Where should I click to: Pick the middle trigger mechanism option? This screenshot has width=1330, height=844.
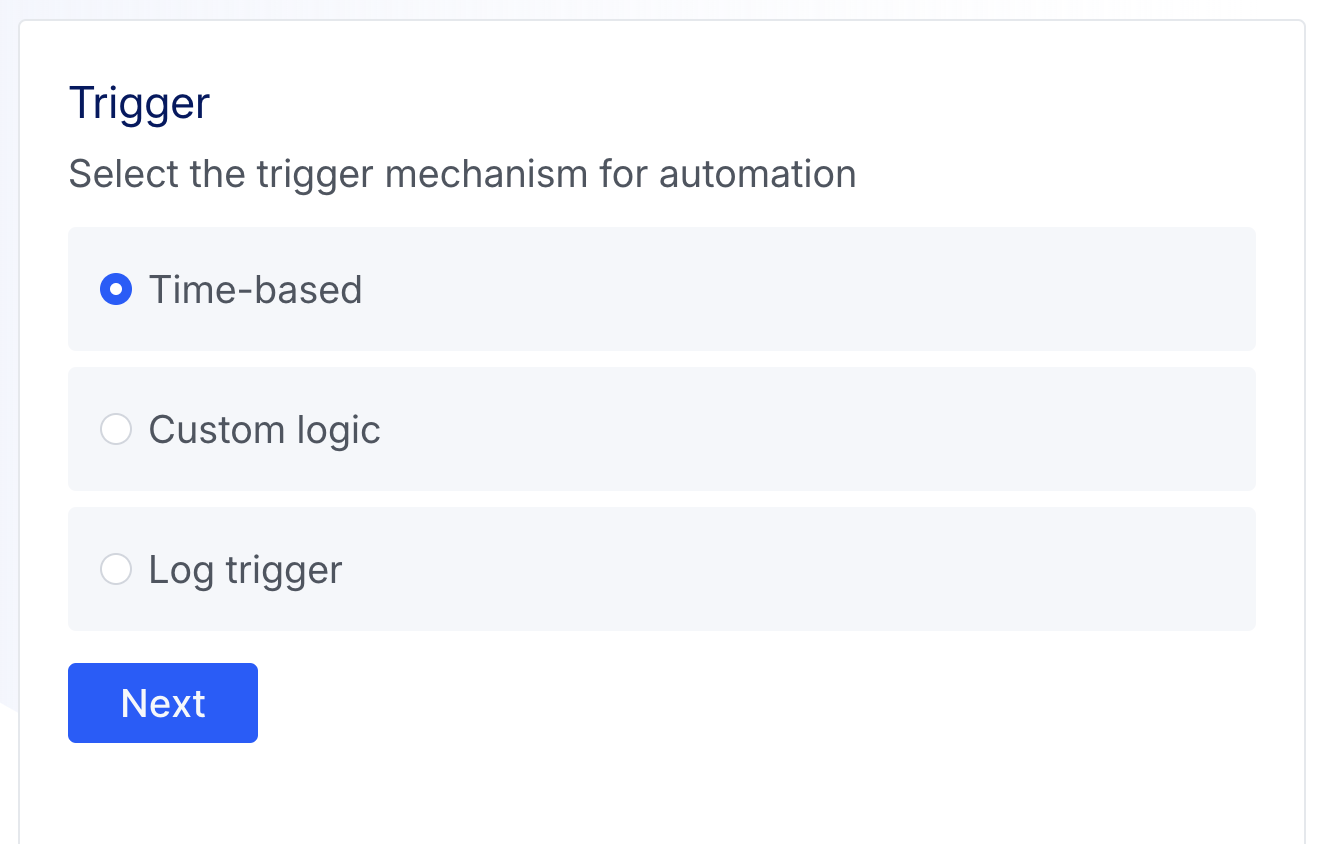(x=116, y=430)
